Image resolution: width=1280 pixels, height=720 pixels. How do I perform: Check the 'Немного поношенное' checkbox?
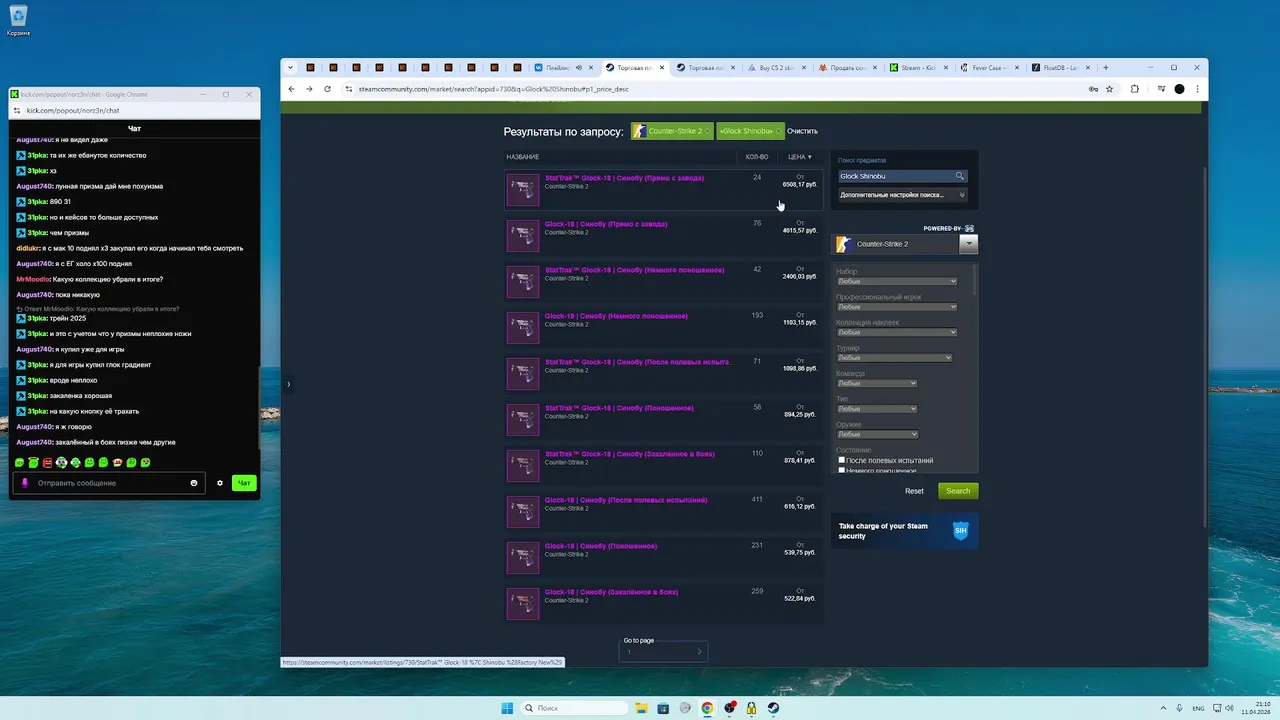coord(842,470)
